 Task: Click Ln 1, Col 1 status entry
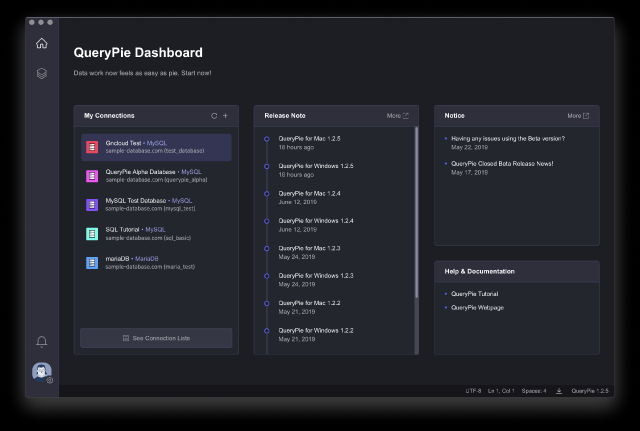501,391
